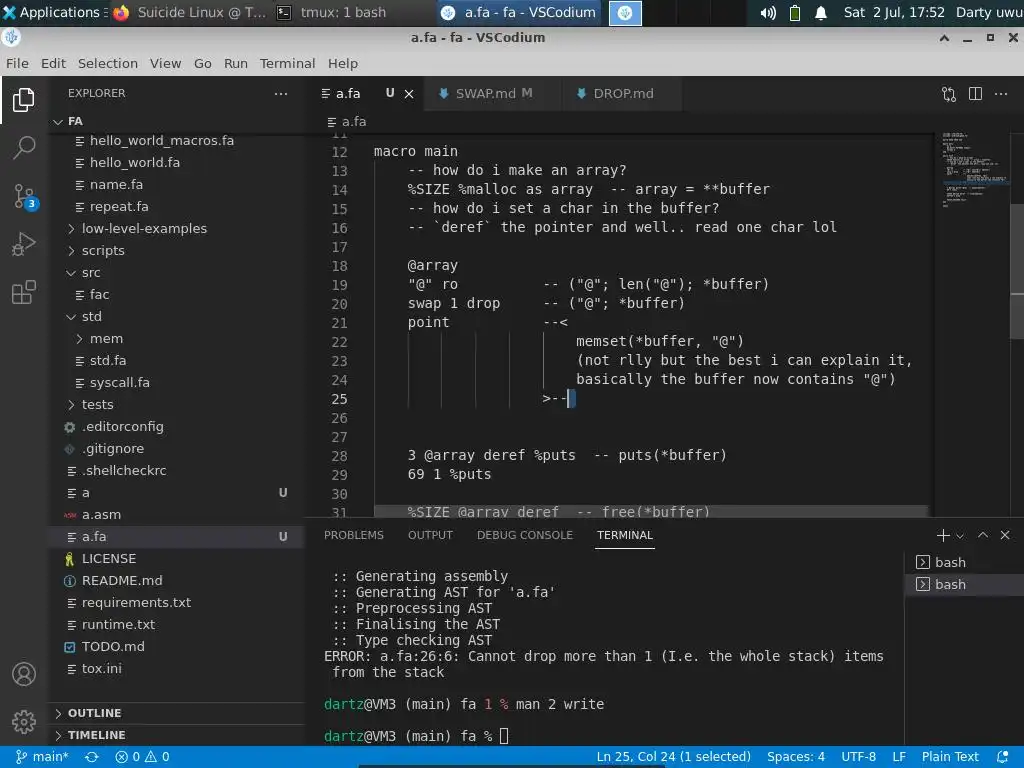Open syscall.fa in explorer
The width and height of the screenshot is (1024, 768).
pyautogui.click(x=176, y=383)
